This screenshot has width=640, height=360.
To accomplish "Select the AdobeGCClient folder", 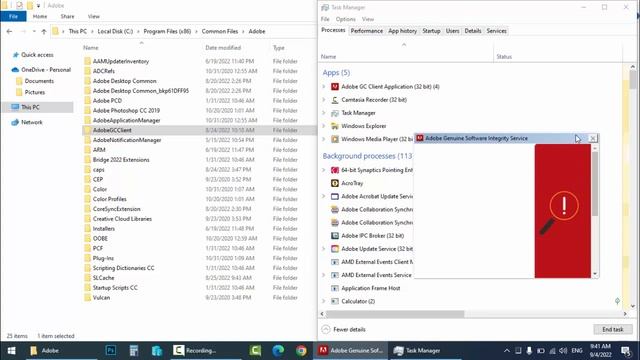I will click(x=112, y=130).
